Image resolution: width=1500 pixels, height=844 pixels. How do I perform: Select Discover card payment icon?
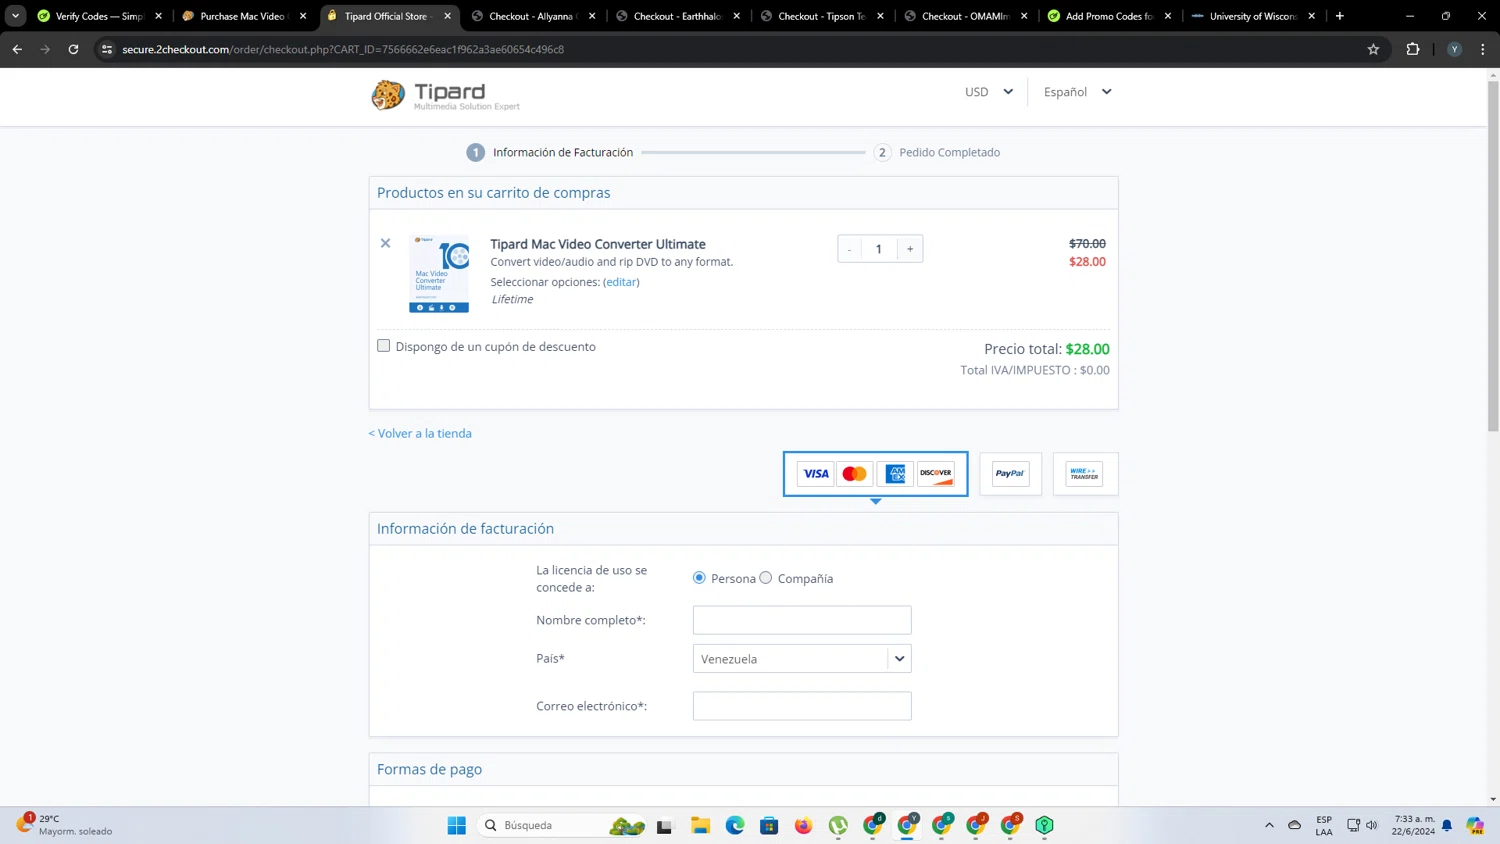click(936, 474)
